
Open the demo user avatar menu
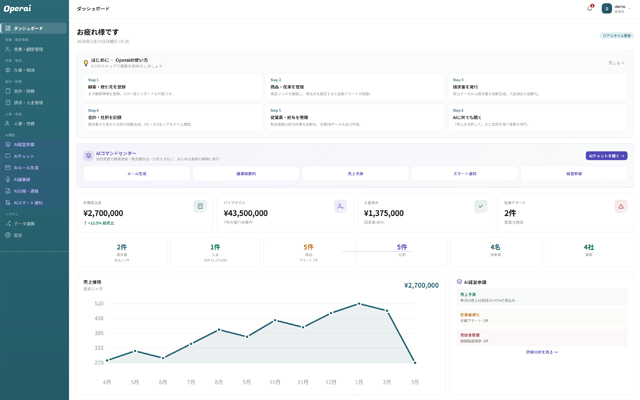click(606, 8)
